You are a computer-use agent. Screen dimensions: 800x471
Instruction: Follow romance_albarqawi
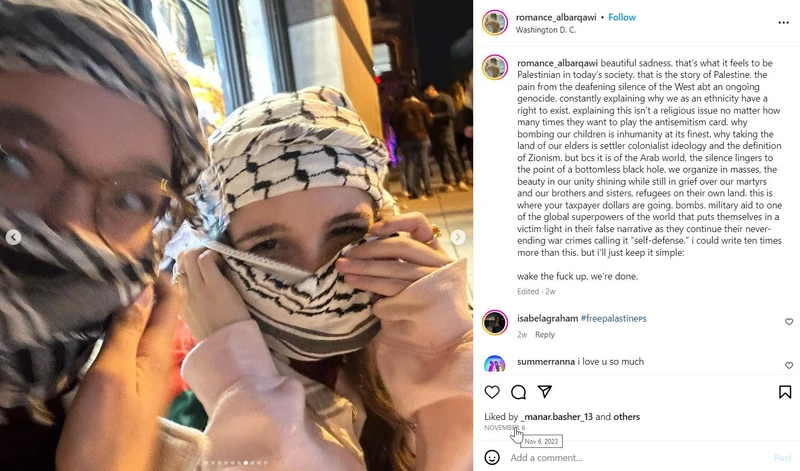[x=621, y=17]
